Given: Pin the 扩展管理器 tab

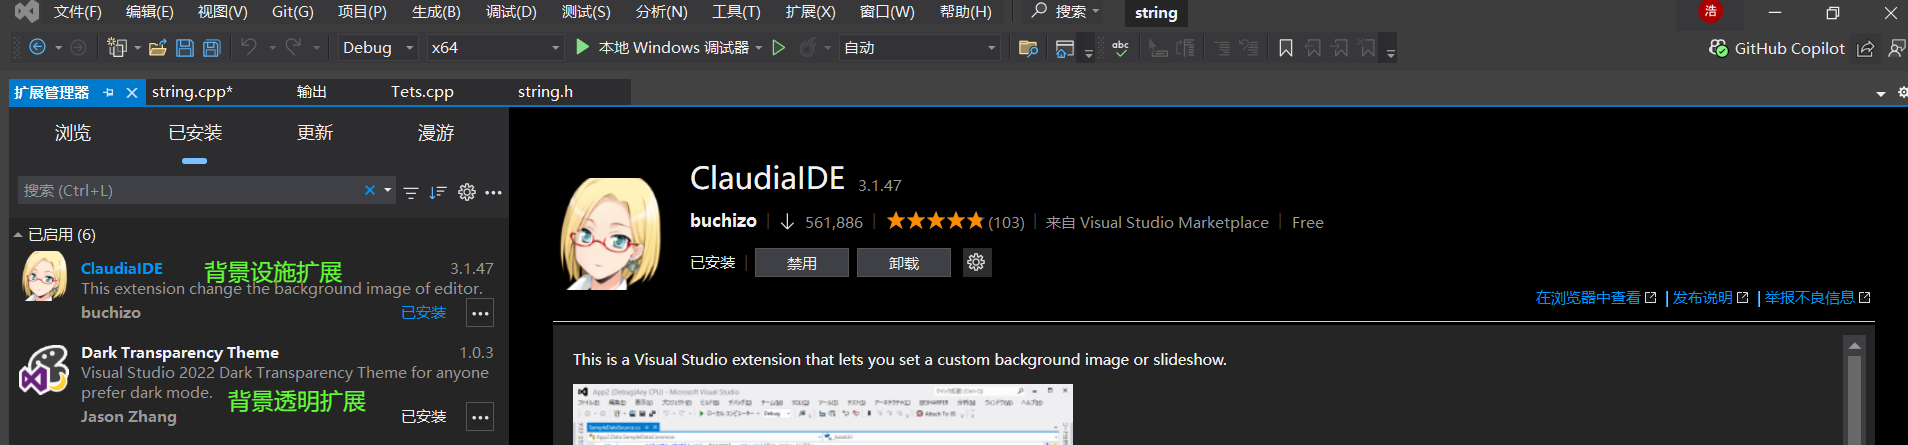Looking at the screenshot, I should tap(109, 92).
